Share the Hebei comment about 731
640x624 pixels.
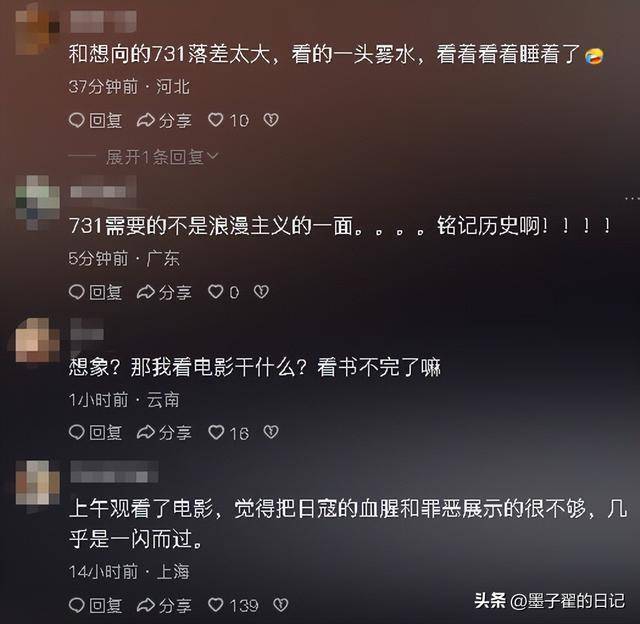click(x=164, y=120)
